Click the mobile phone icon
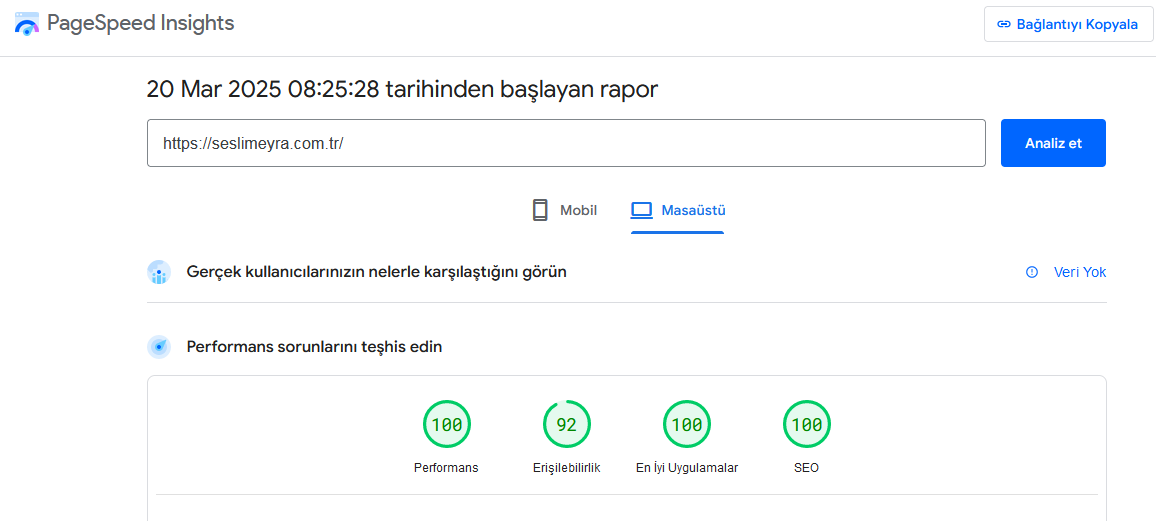Viewport: 1156px width, 521px height. [x=540, y=210]
